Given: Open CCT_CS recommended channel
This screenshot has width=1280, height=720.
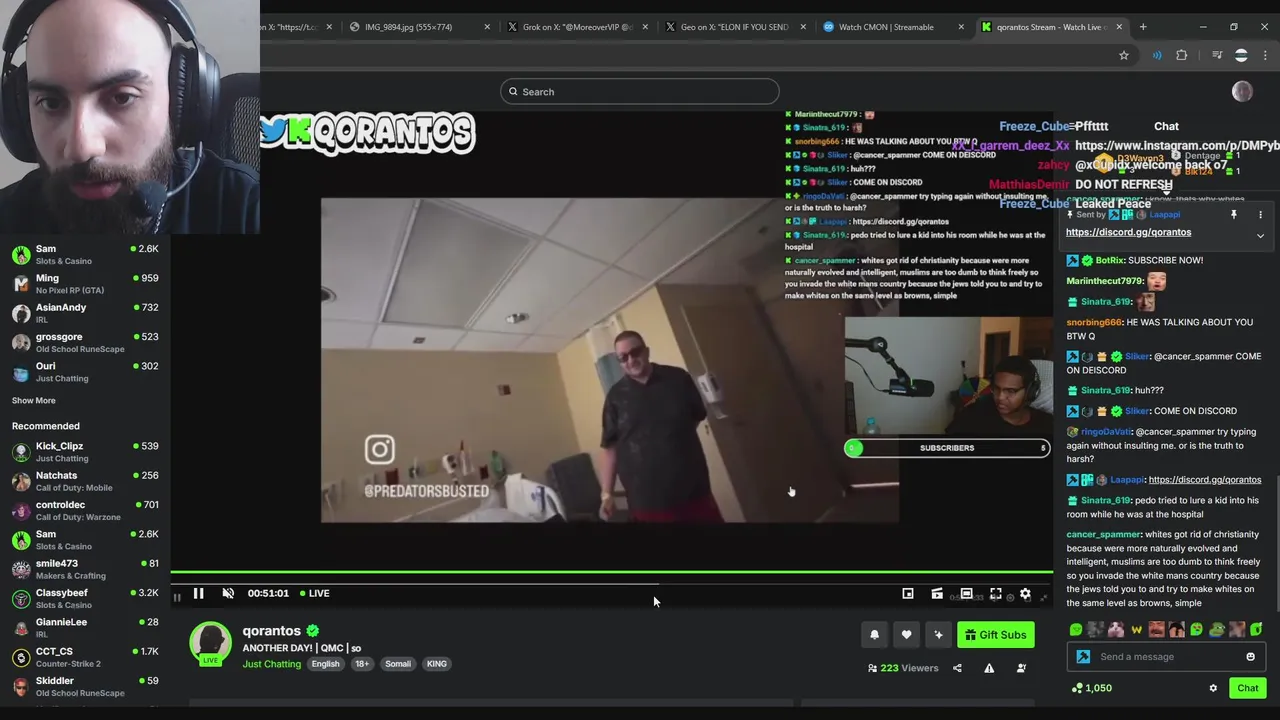Looking at the screenshot, I should pyautogui.click(x=85, y=657).
